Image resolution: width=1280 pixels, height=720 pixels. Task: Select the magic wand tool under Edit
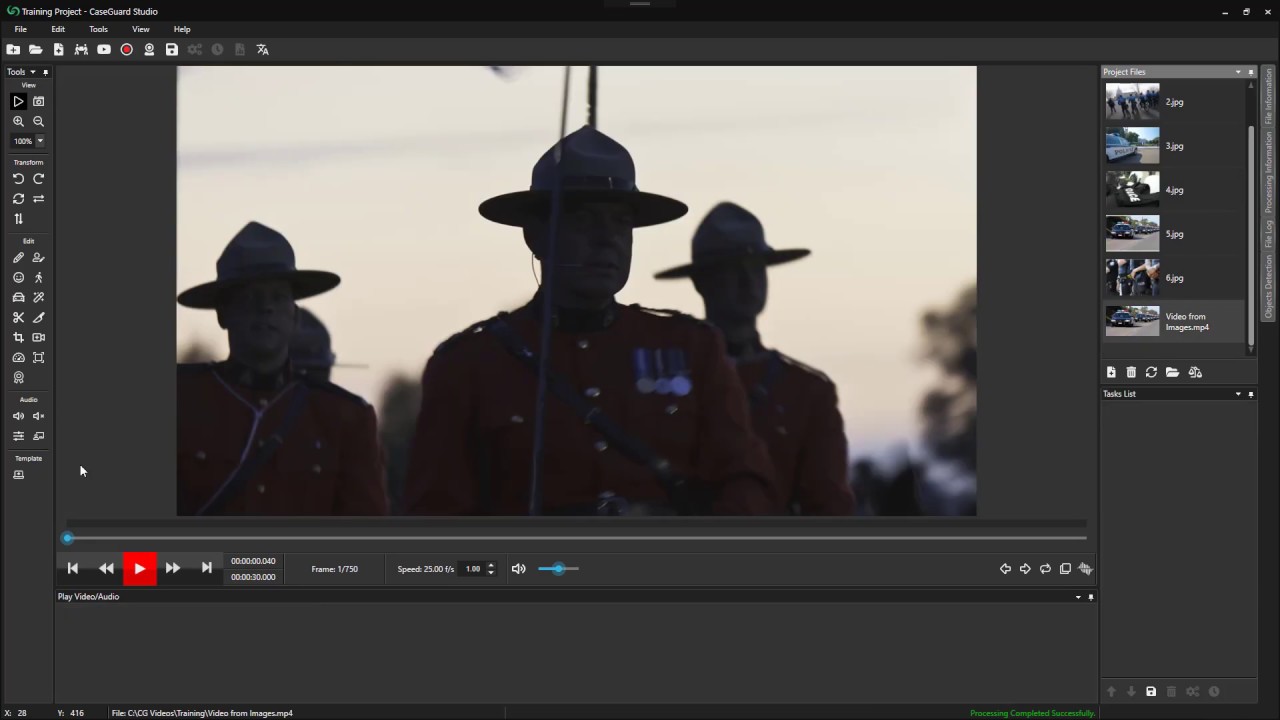pyautogui.click(x=39, y=298)
